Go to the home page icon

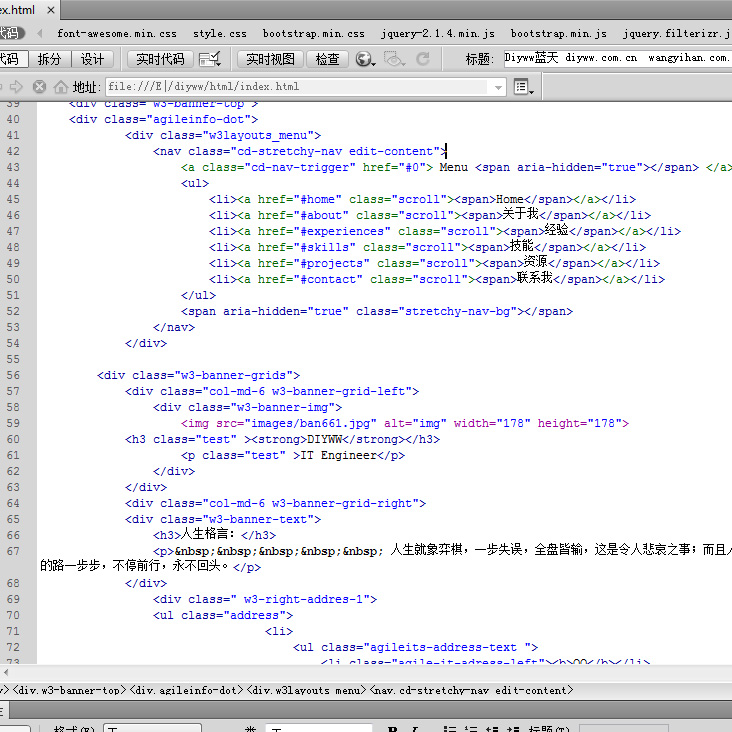tap(61, 87)
